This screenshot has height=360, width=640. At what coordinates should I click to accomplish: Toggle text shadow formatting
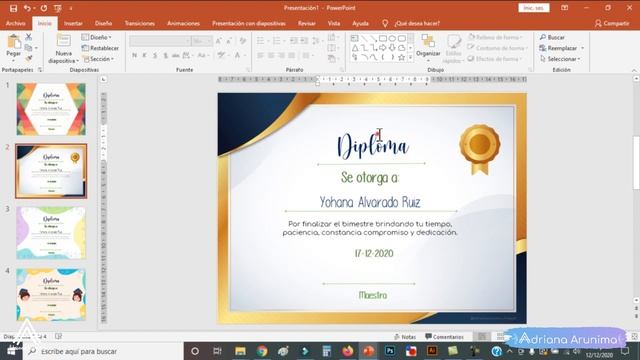click(x=165, y=55)
